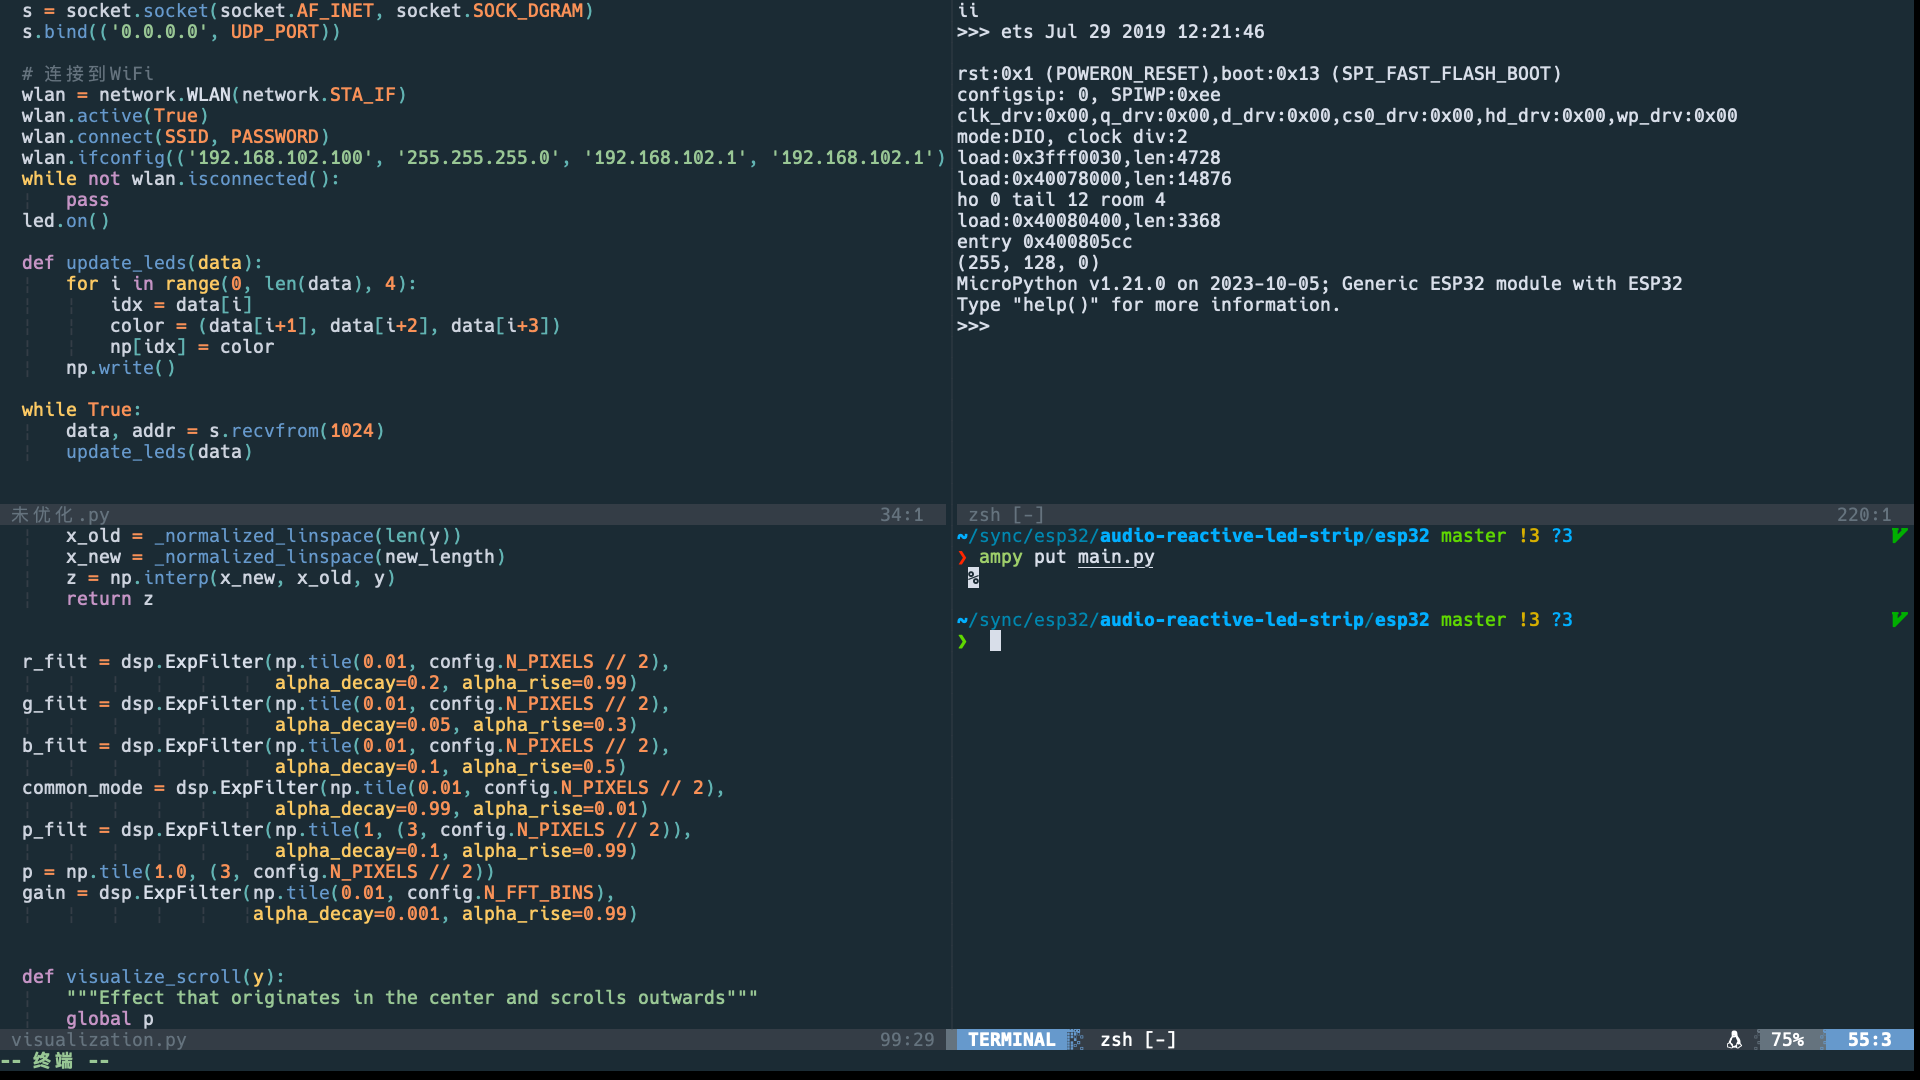Select the 'zsh [-]' title of the upper terminal pane

tap(1006, 515)
